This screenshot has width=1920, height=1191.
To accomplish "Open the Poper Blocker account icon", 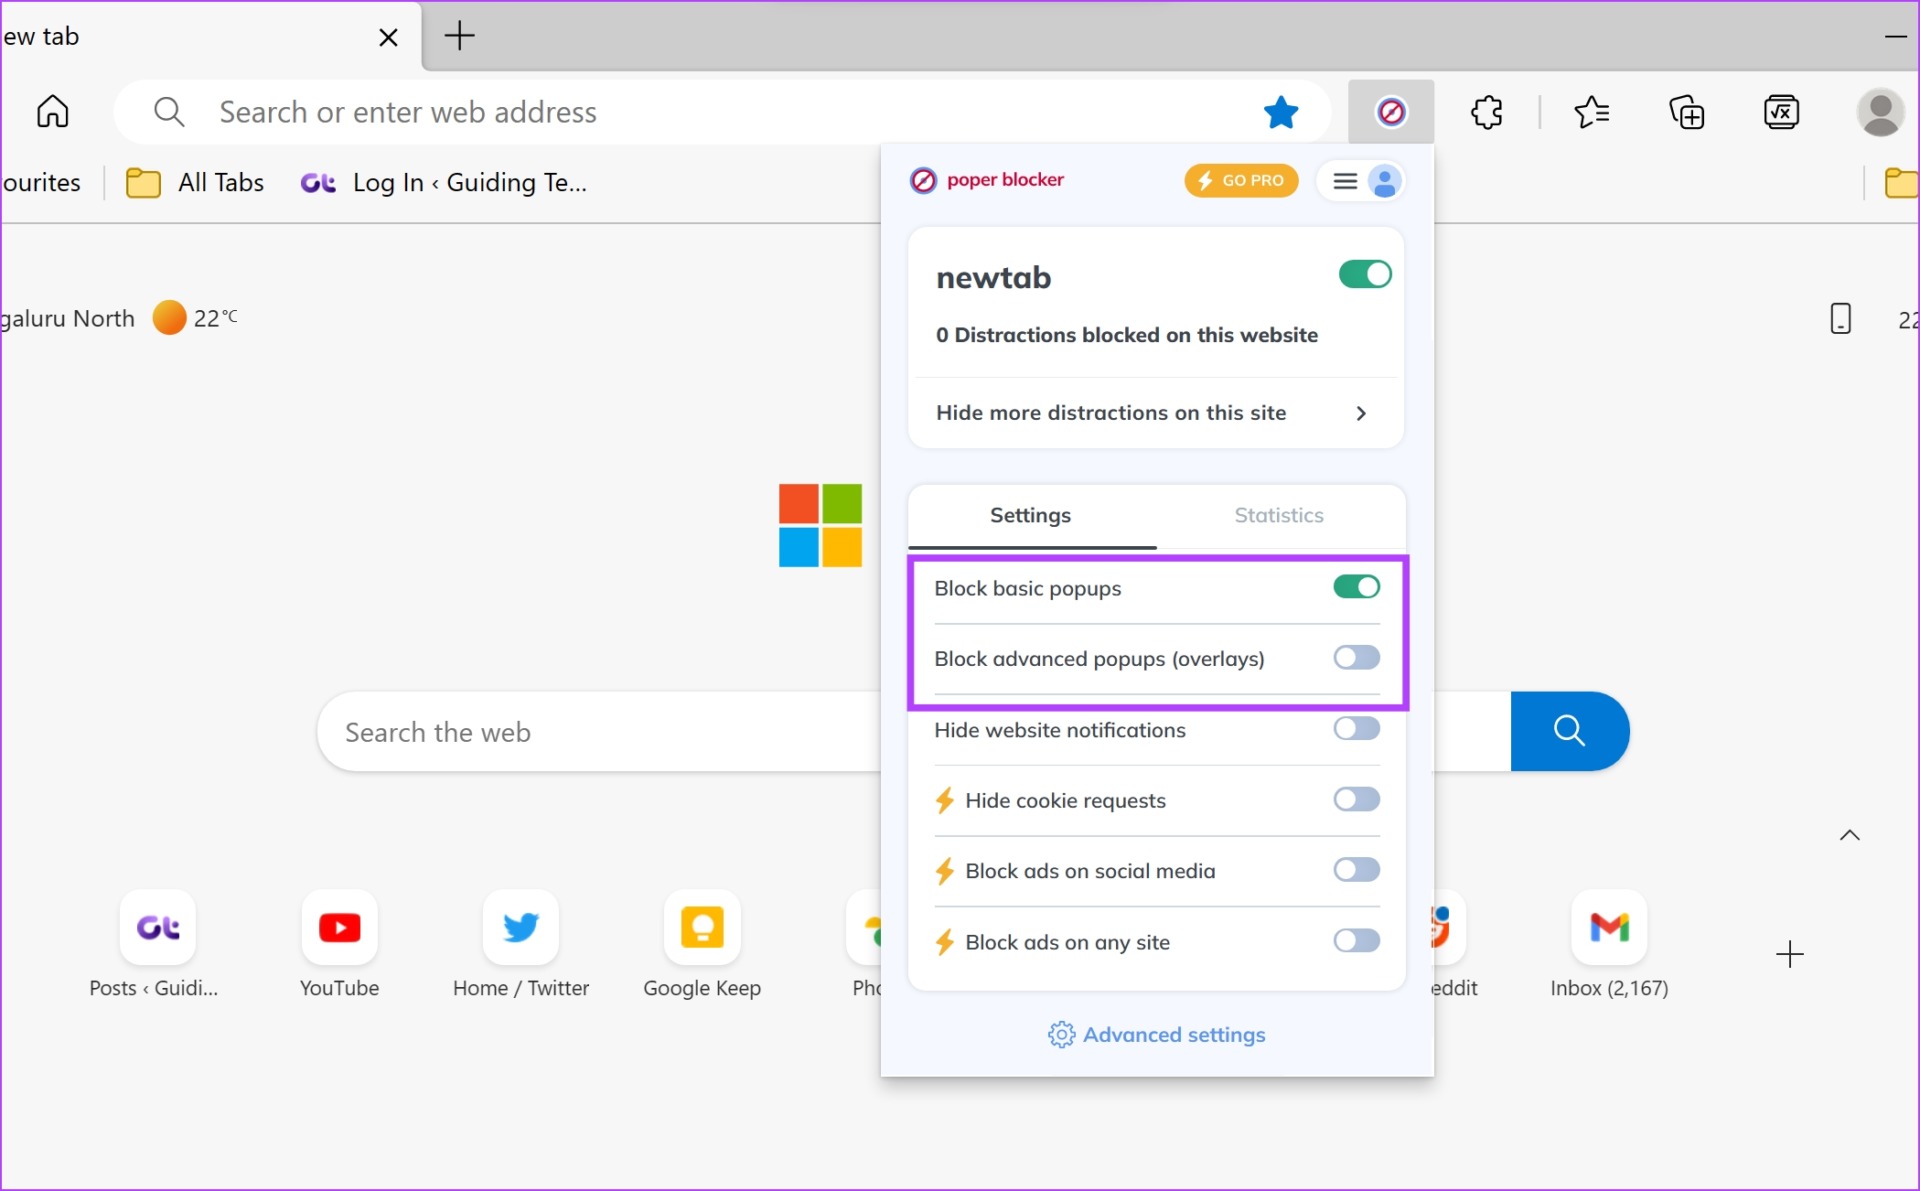I will (1385, 181).
